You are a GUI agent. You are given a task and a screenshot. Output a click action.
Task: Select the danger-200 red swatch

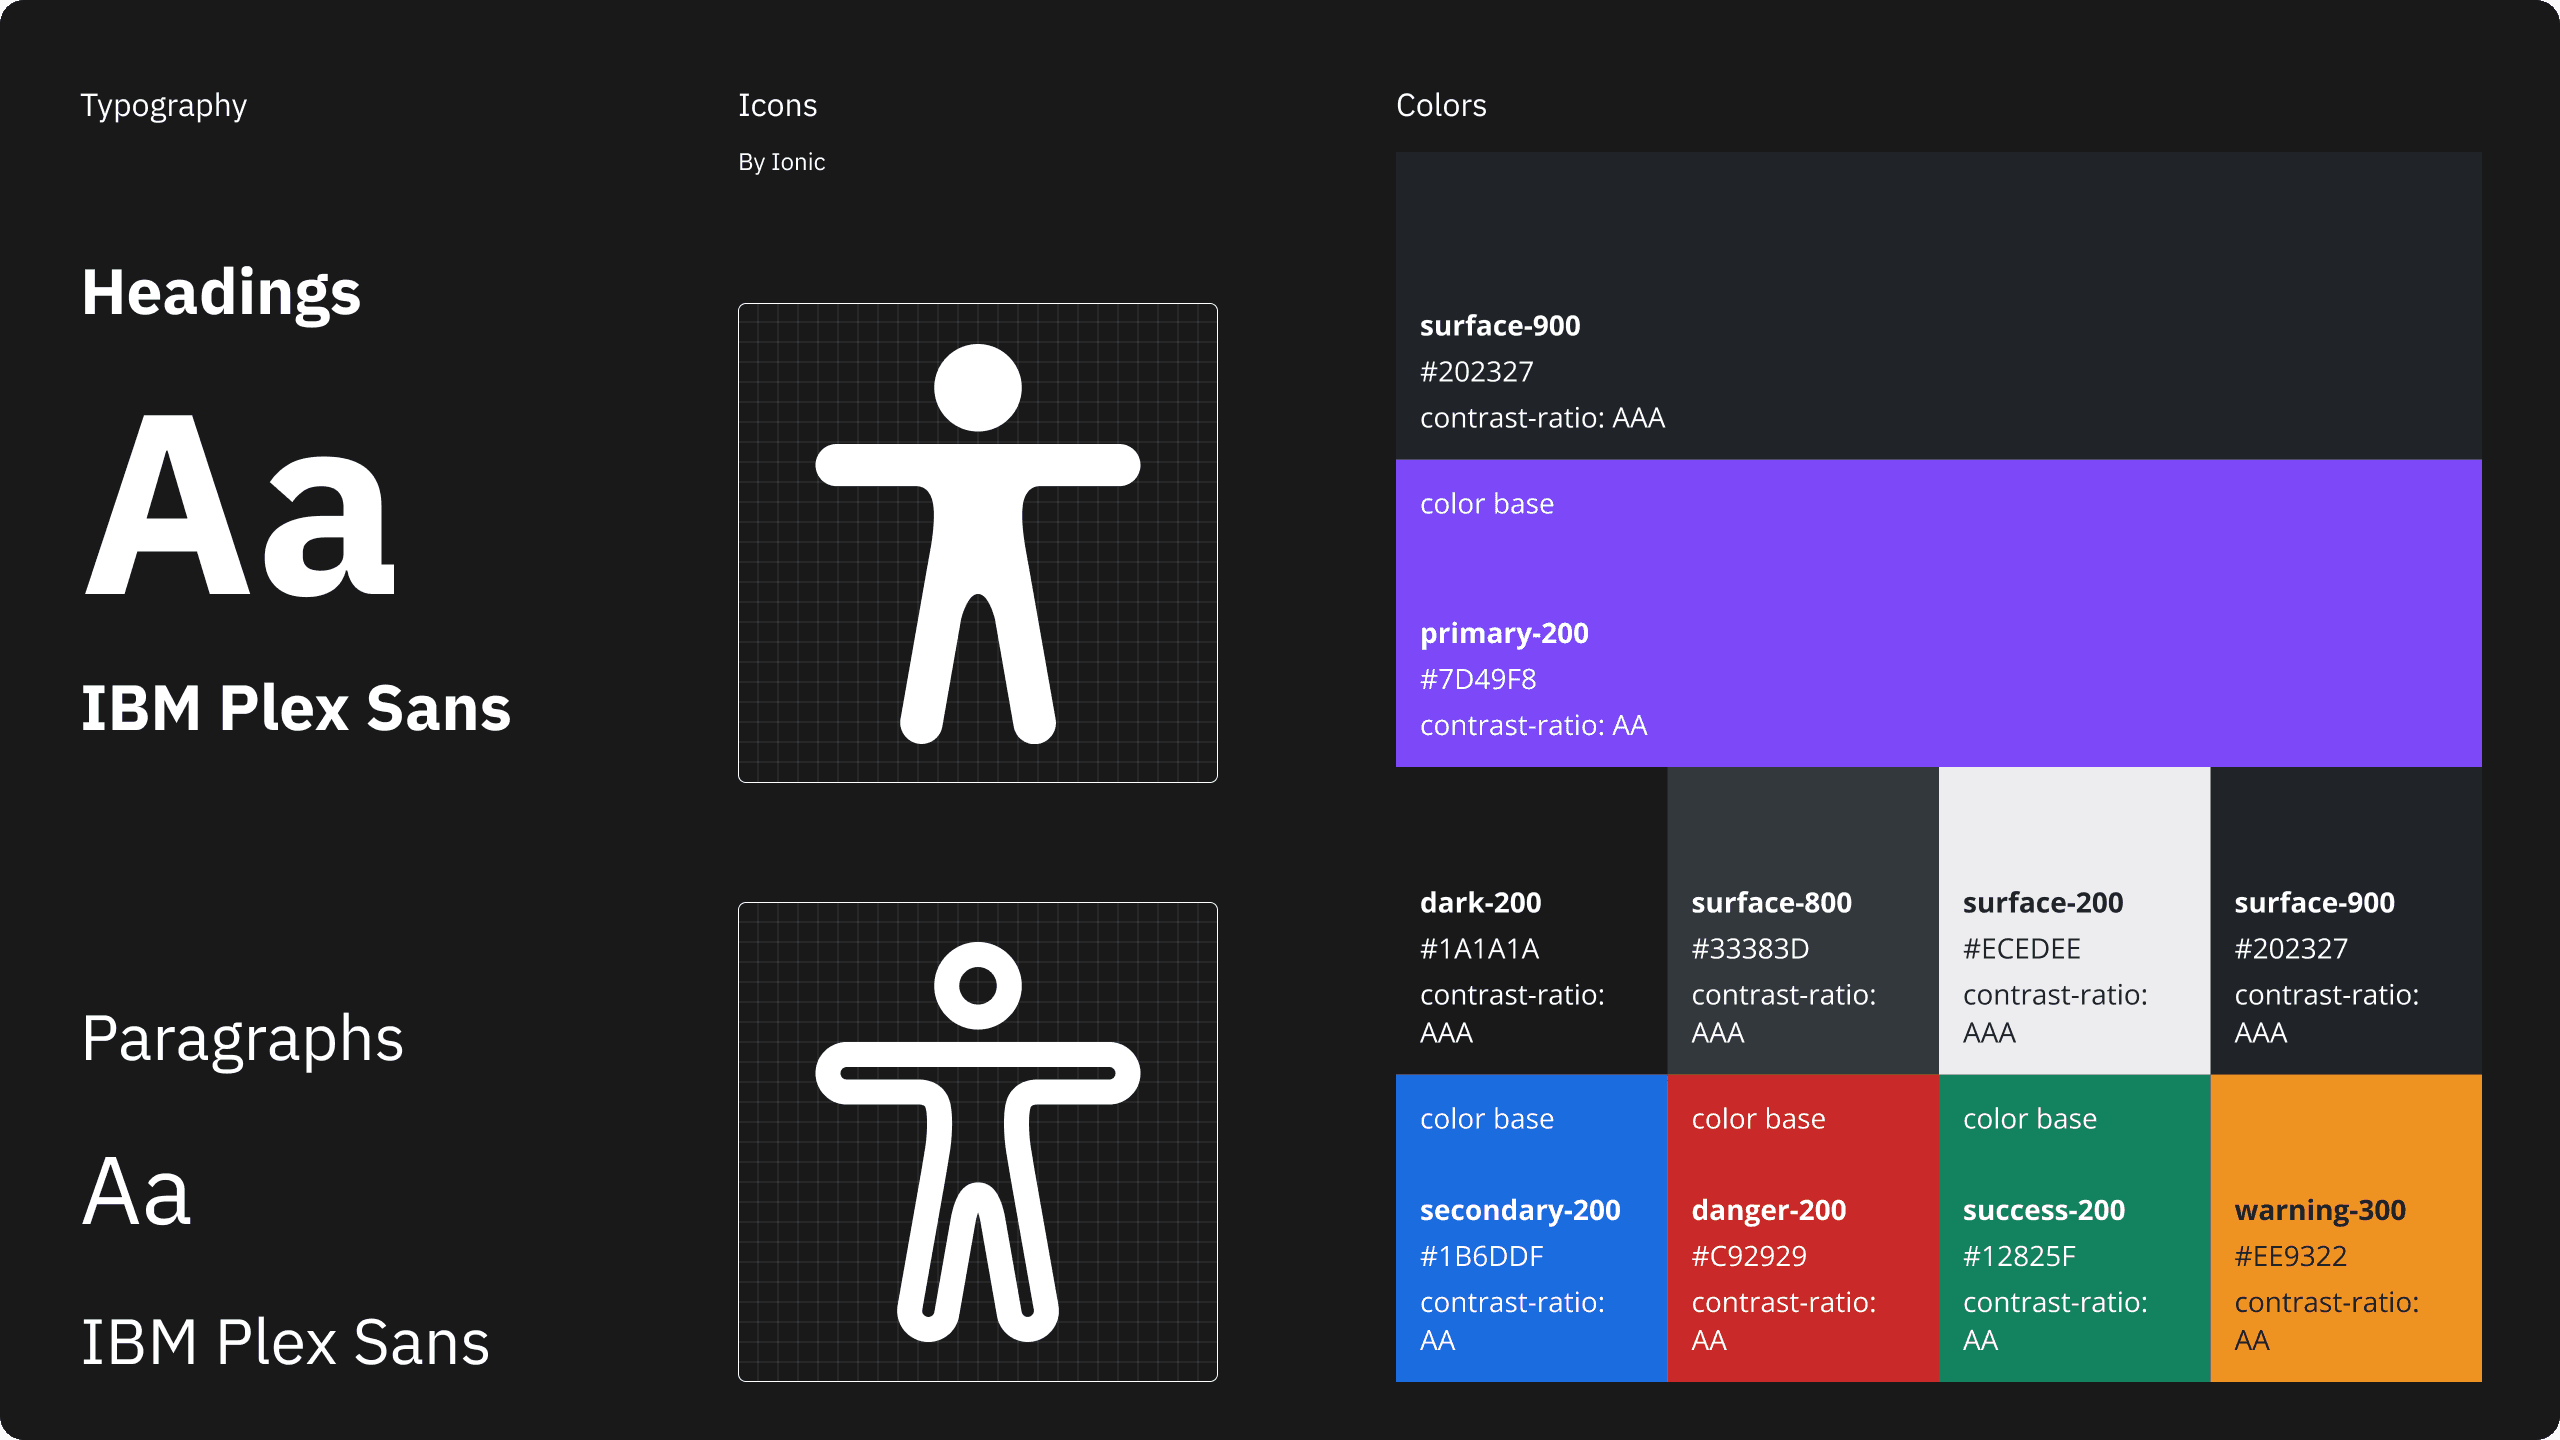click(x=1803, y=1228)
